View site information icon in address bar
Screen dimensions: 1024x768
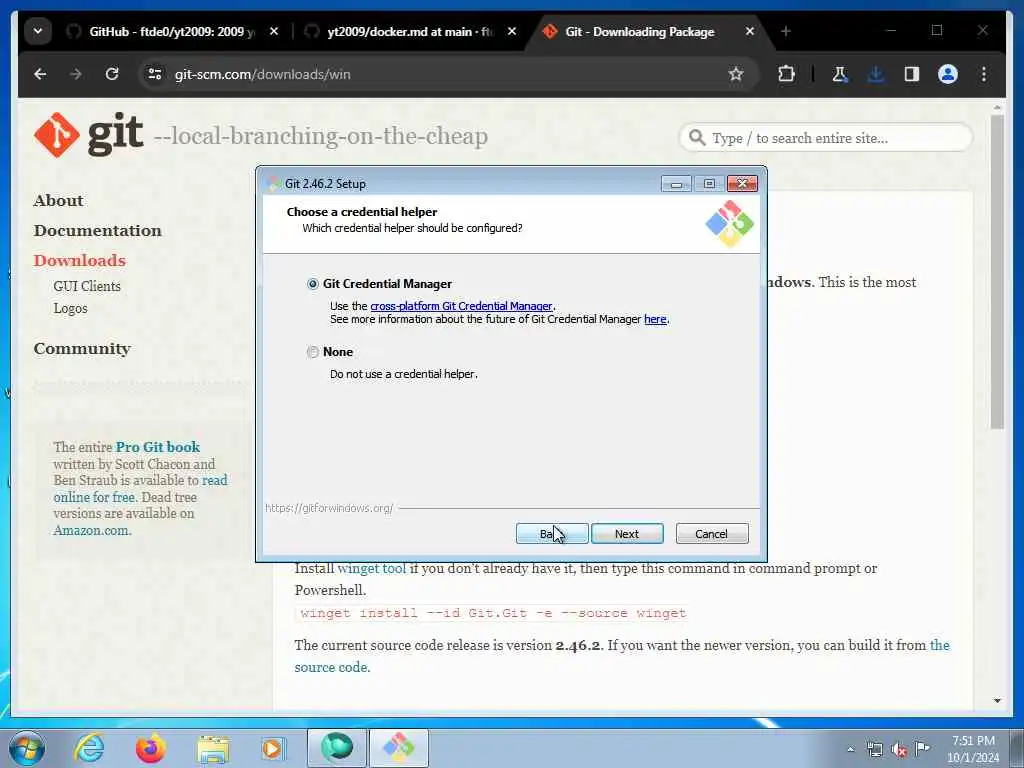pyautogui.click(x=155, y=74)
